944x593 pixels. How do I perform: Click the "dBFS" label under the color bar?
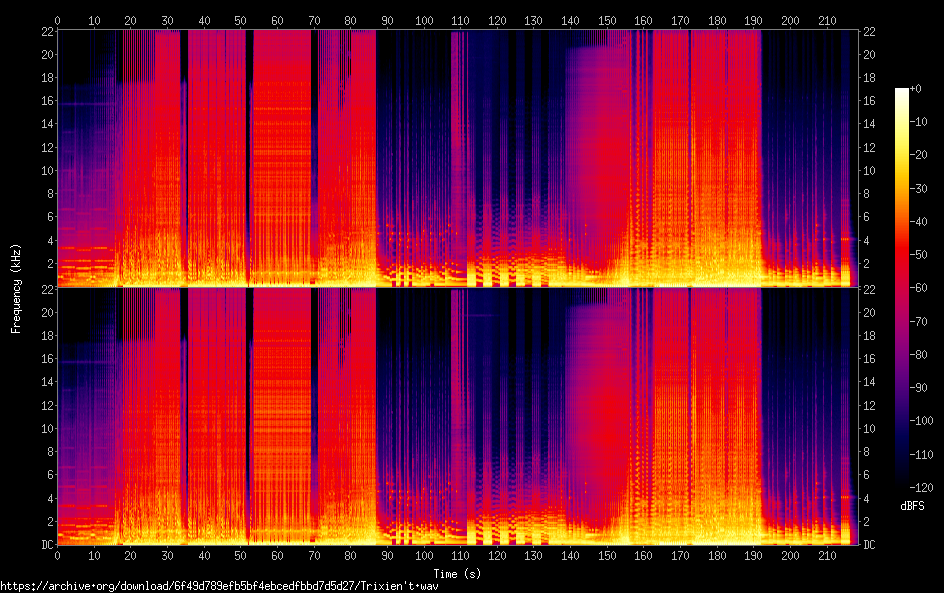click(911, 507)
